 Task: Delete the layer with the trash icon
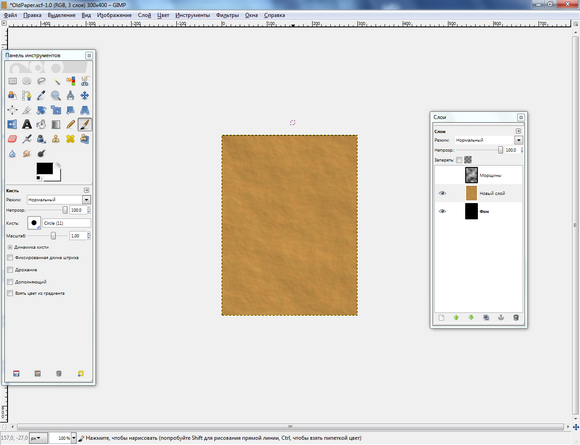point(516,318)
